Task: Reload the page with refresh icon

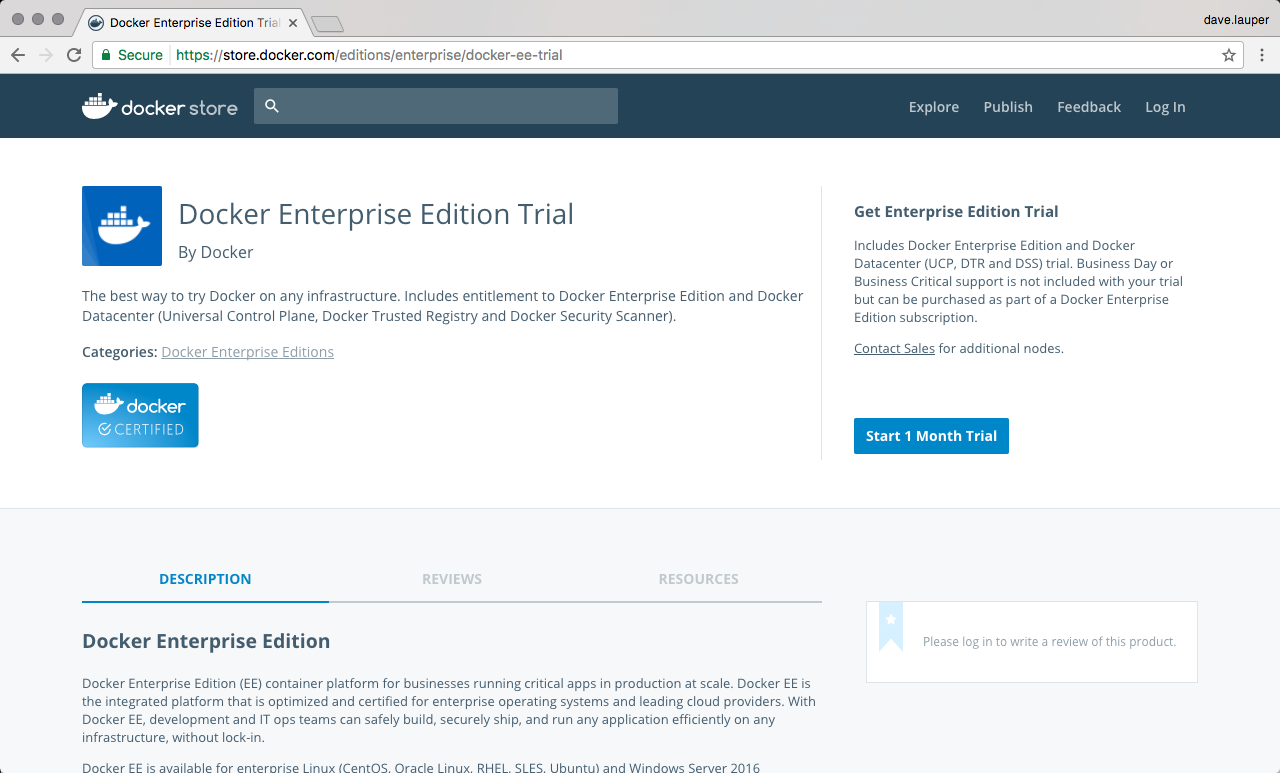Action: click(74, 55)
